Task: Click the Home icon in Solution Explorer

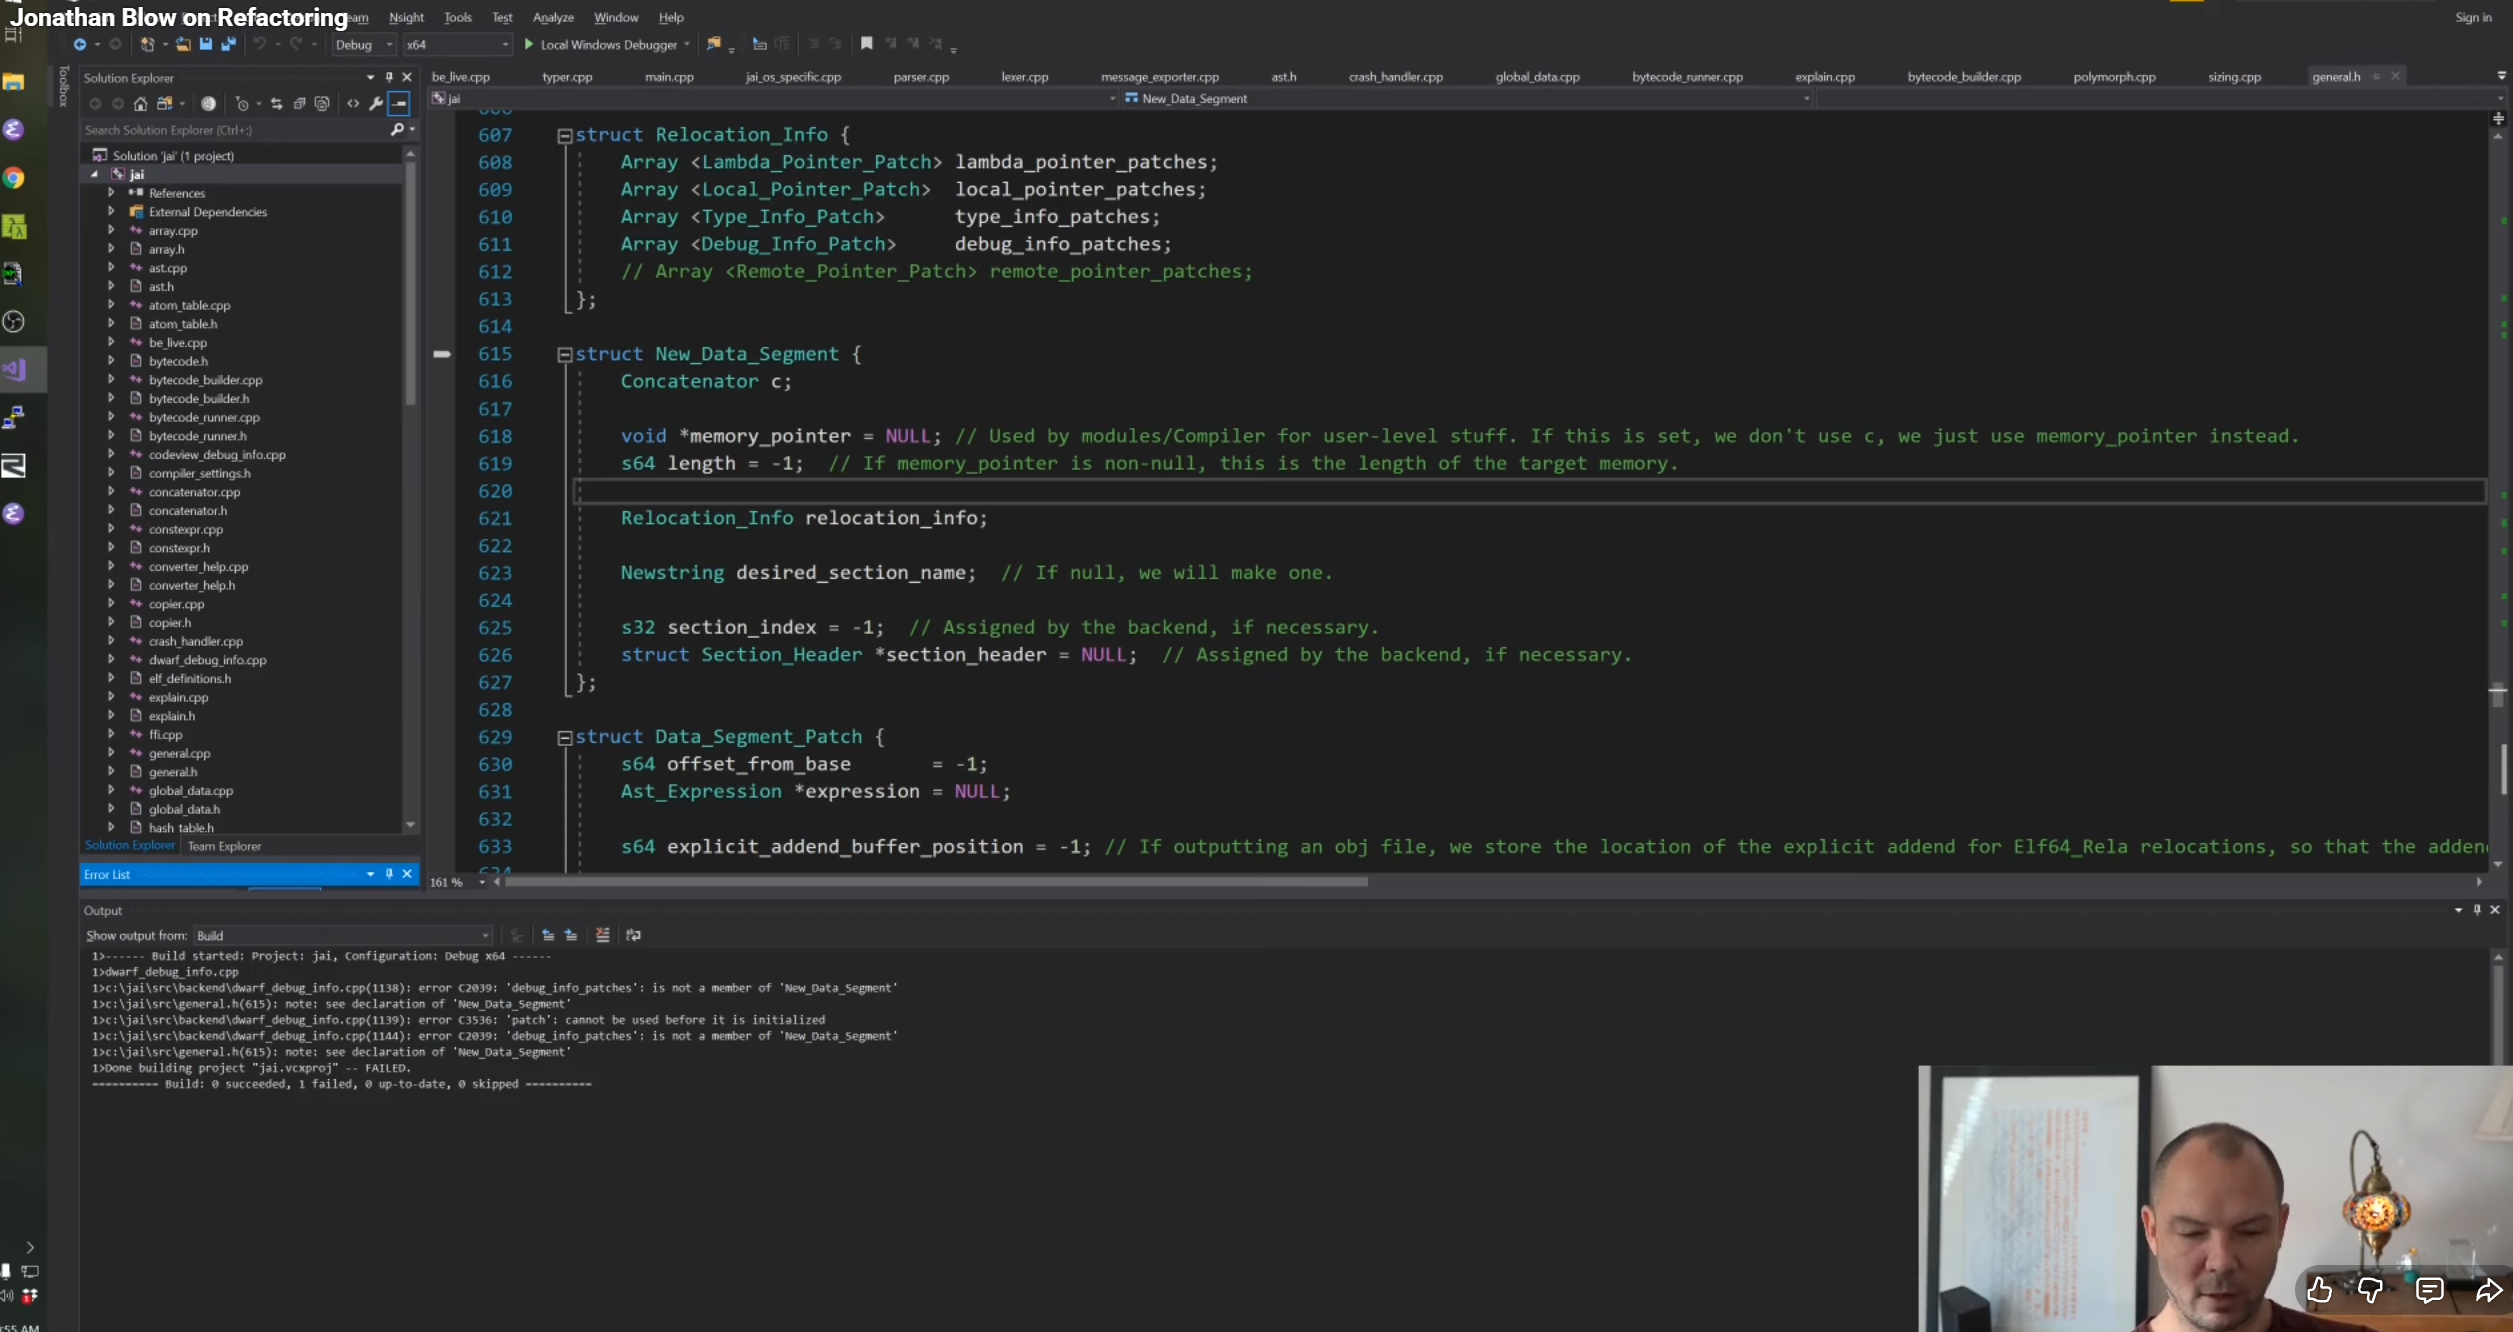Action: click(x=140, y=103)
